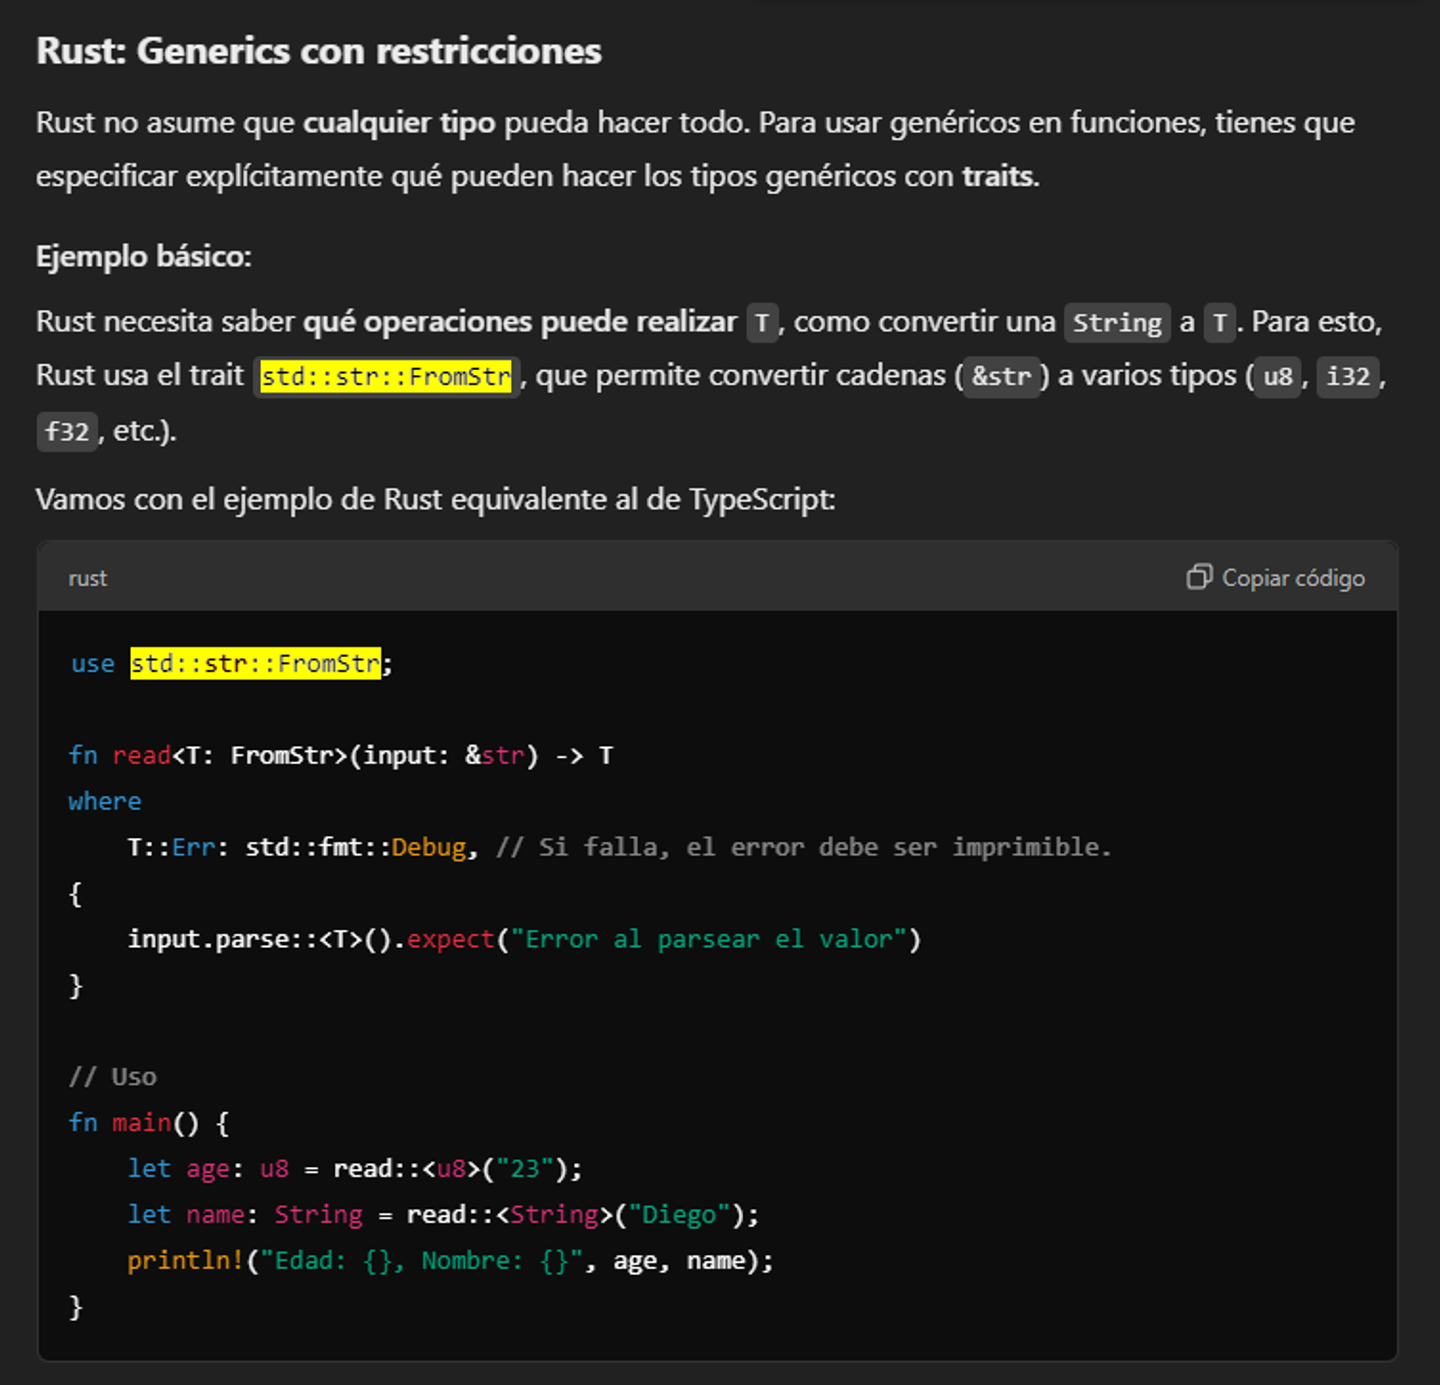Click the 'where' keyword in code
The image size is (1440, 1385).
[x=105, y=801]
